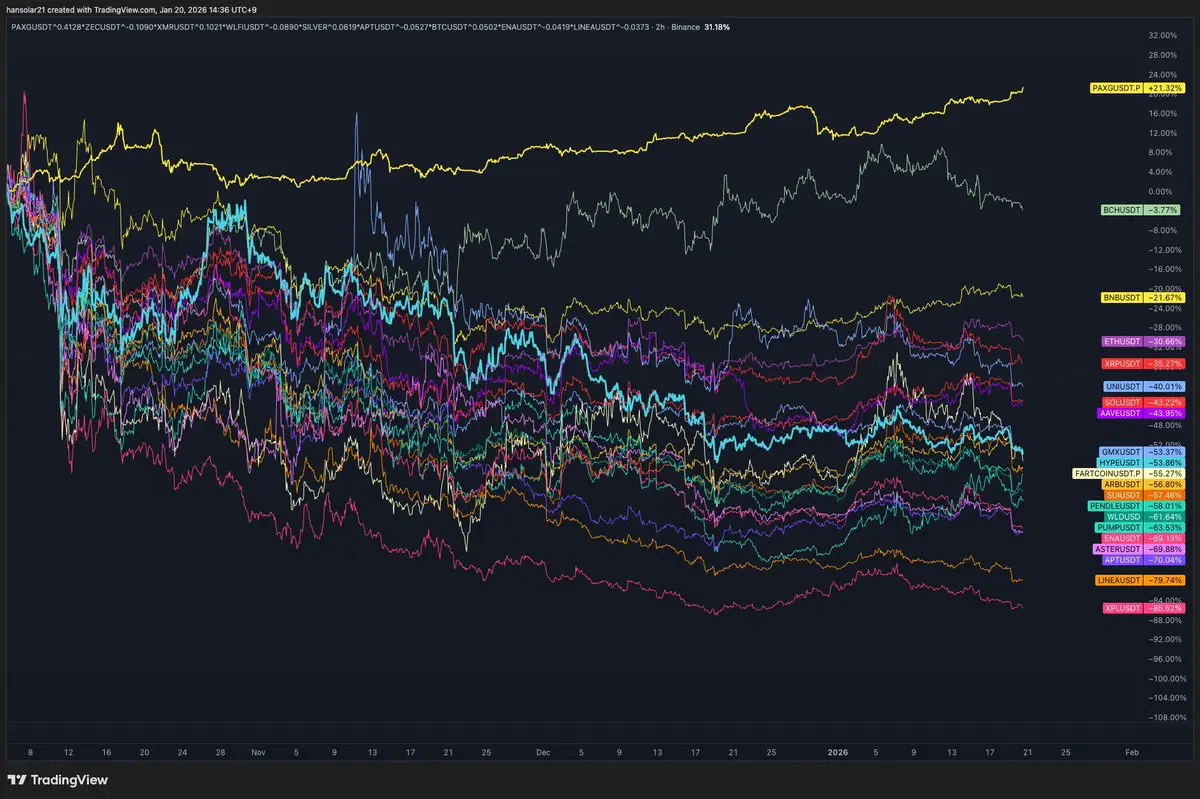Click the 20 date label on time axis
Screen dimensions: 1200x799
click(x=144, y=750)
